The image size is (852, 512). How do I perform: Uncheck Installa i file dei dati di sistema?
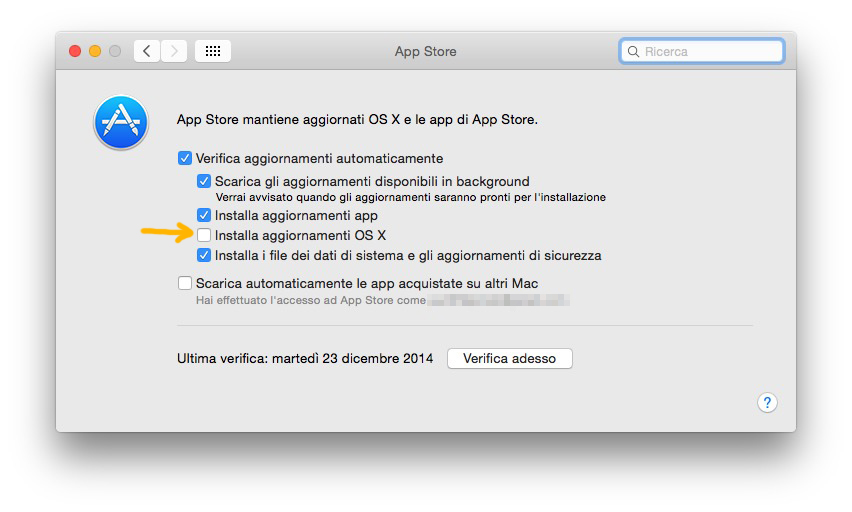(204, 255)
